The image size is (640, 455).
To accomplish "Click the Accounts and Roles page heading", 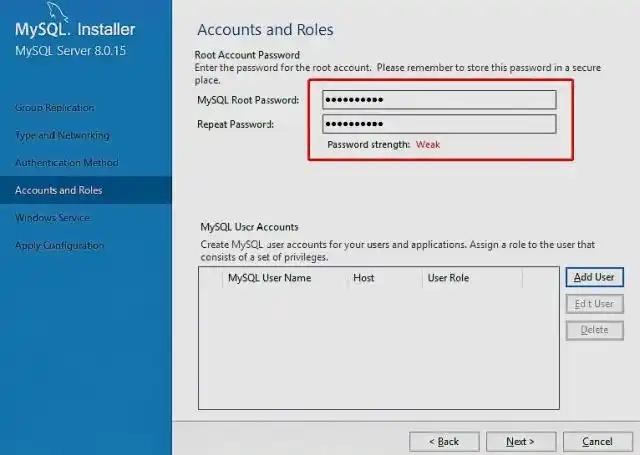I will click(x=265, y=30).
